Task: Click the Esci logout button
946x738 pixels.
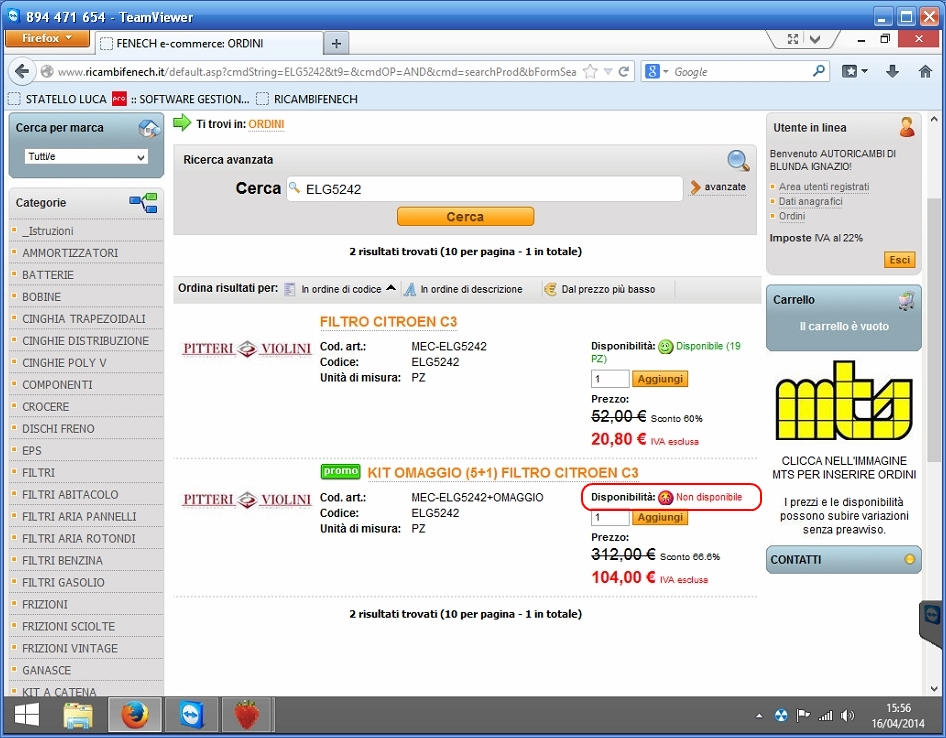Action: (x=899, y=260)
